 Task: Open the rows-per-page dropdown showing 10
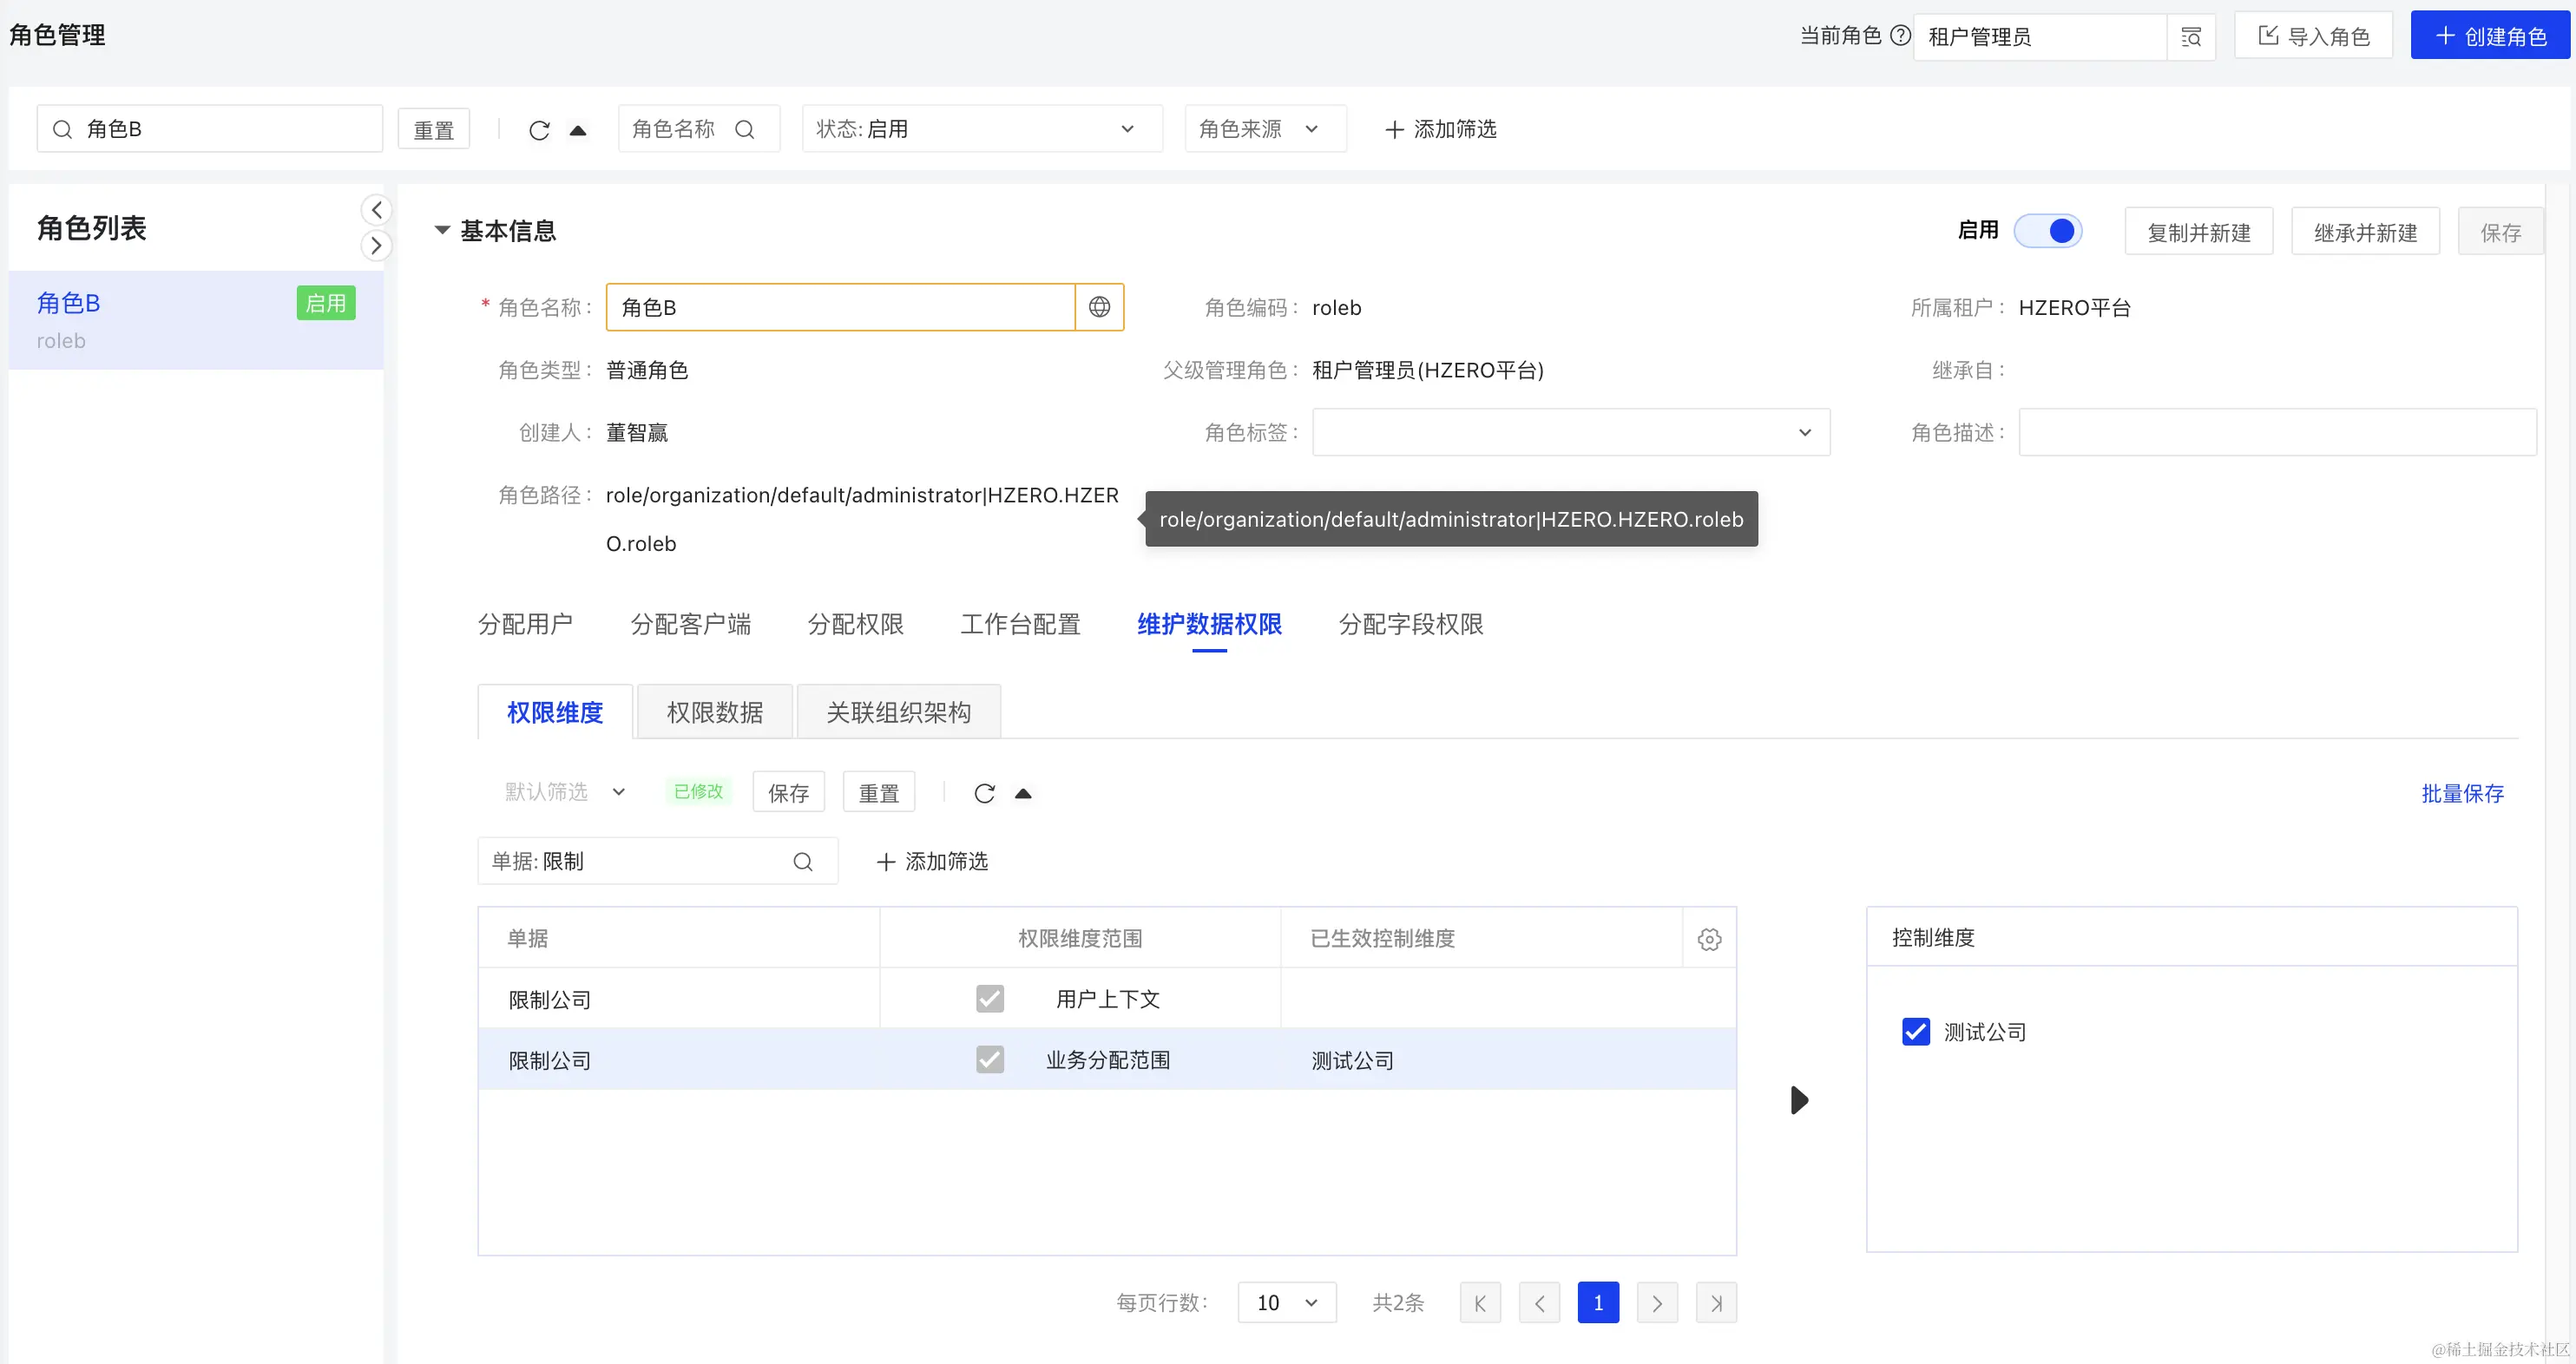coord(1287,1303)
